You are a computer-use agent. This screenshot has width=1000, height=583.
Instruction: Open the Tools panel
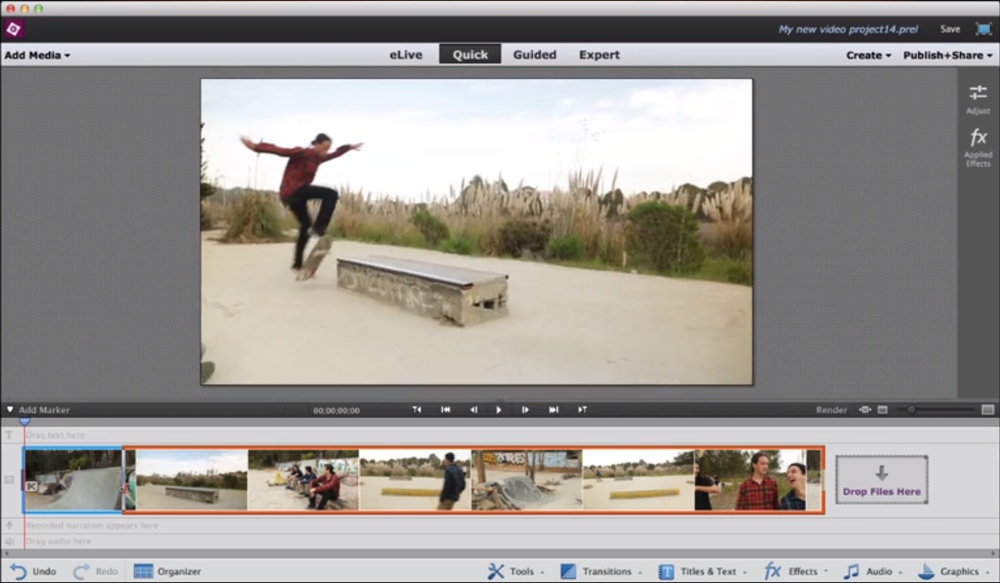coord(514,571)
